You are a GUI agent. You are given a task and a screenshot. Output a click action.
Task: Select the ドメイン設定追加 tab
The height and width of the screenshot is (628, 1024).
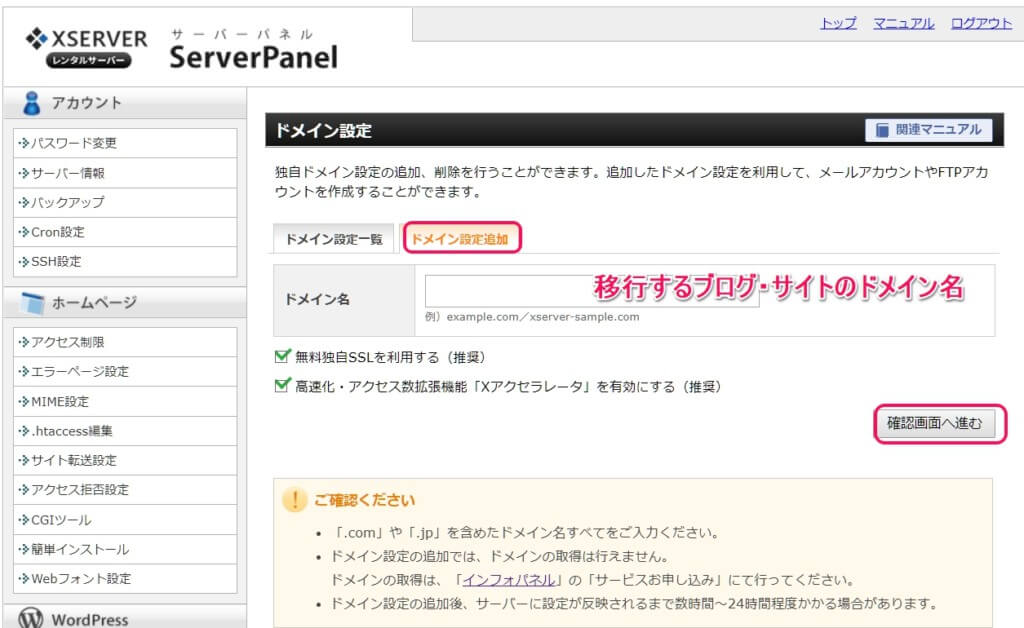[x=460, y=239]
